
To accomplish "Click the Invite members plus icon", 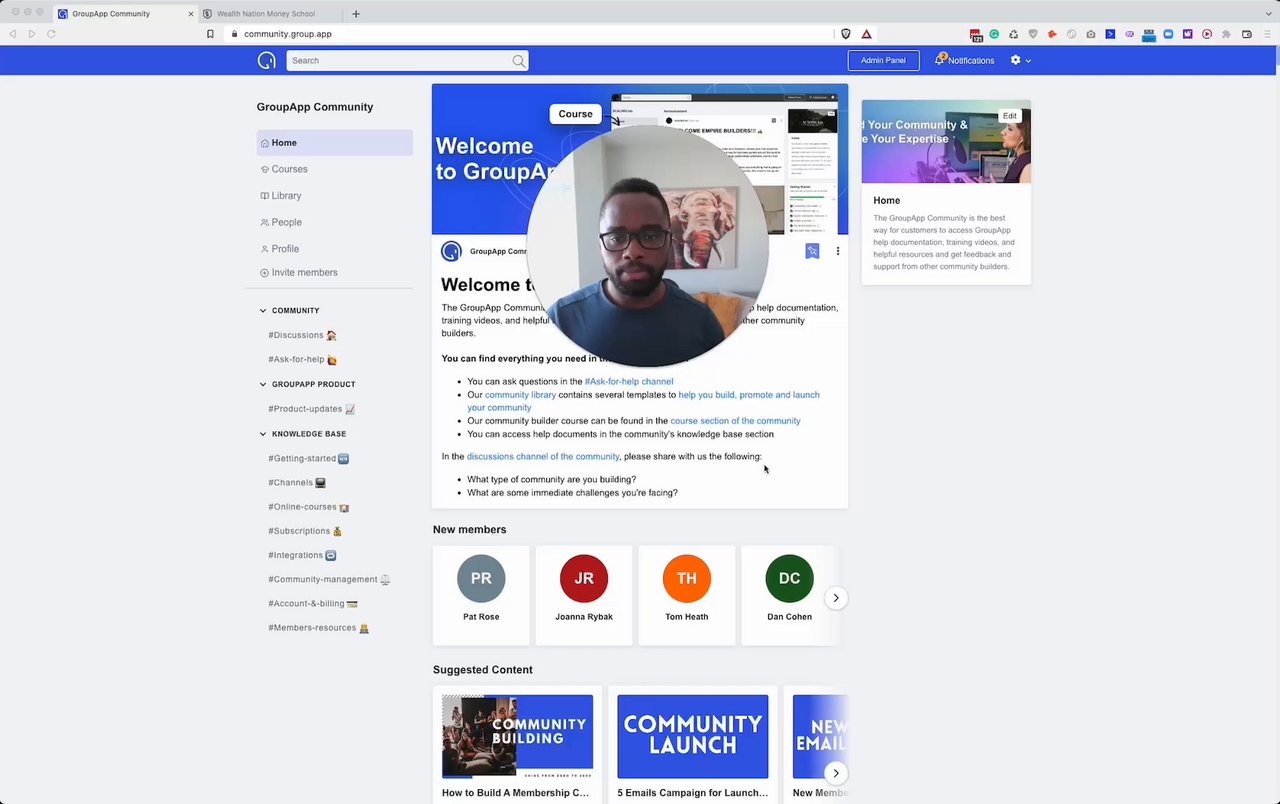I will coord(264,273).
